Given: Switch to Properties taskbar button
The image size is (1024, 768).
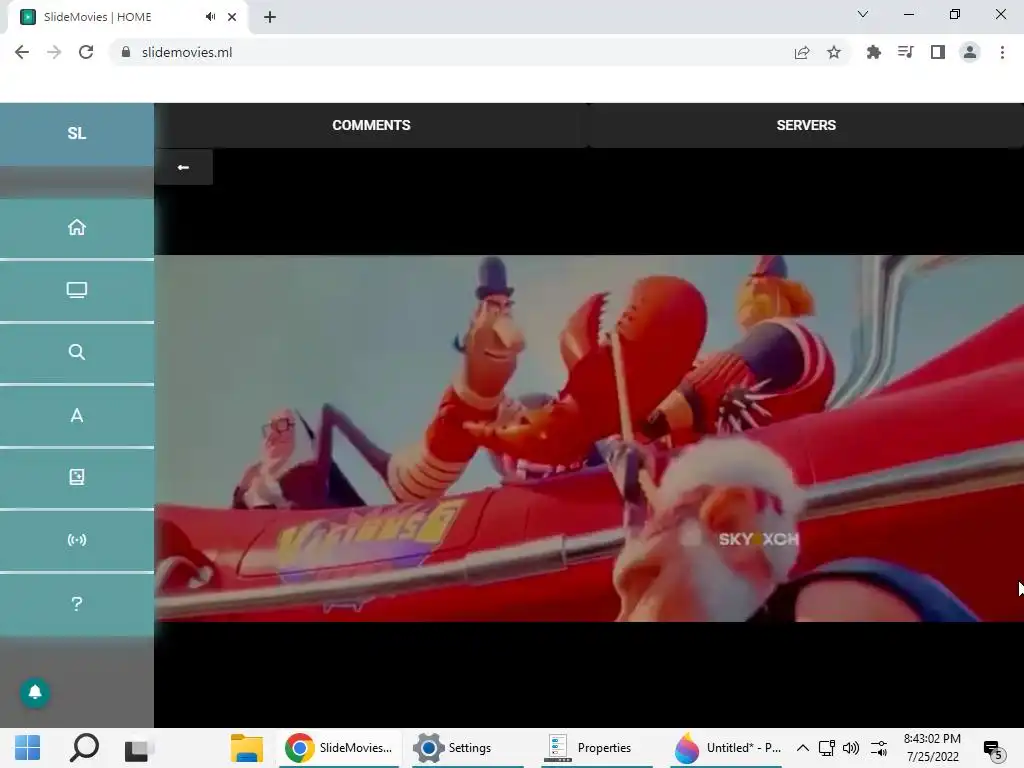Looking at the screenshot, I should pyautogui.click(x=596, y=748).
